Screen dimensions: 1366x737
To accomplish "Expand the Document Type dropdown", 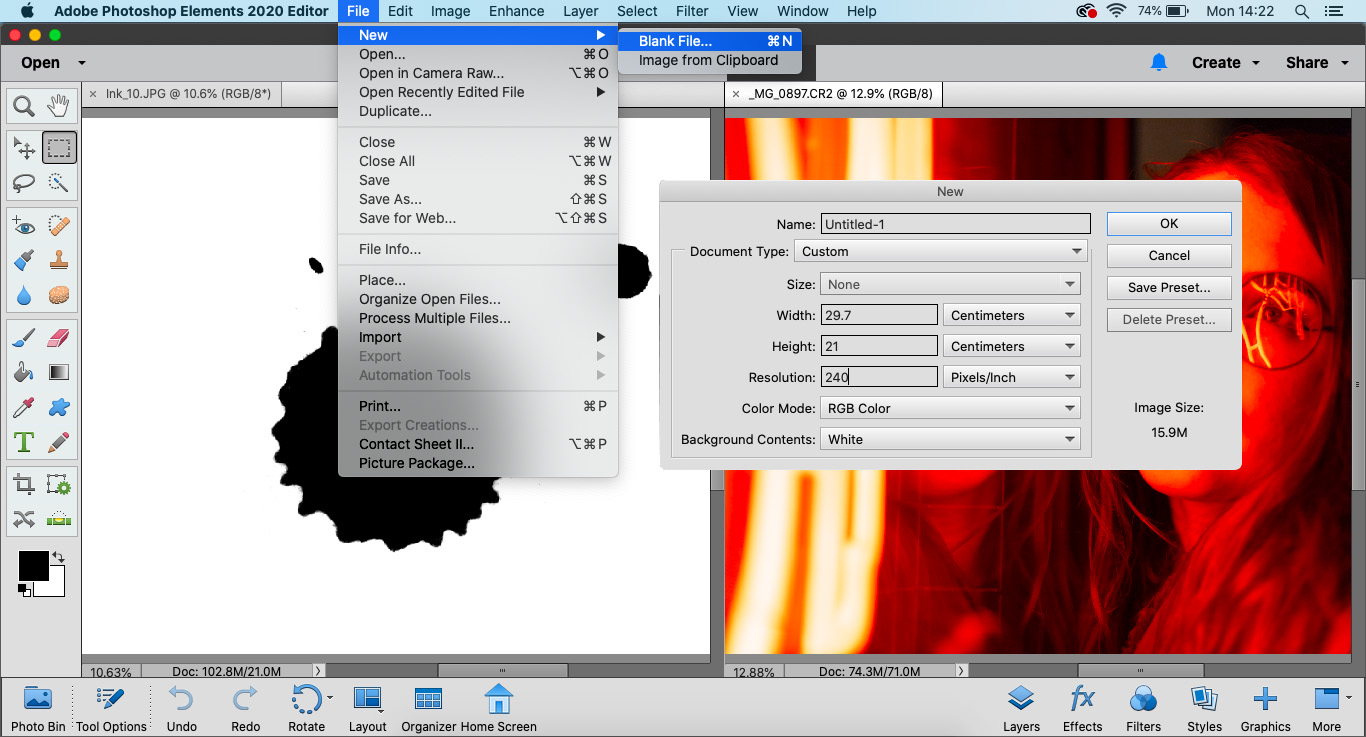I will click(942, 251).
